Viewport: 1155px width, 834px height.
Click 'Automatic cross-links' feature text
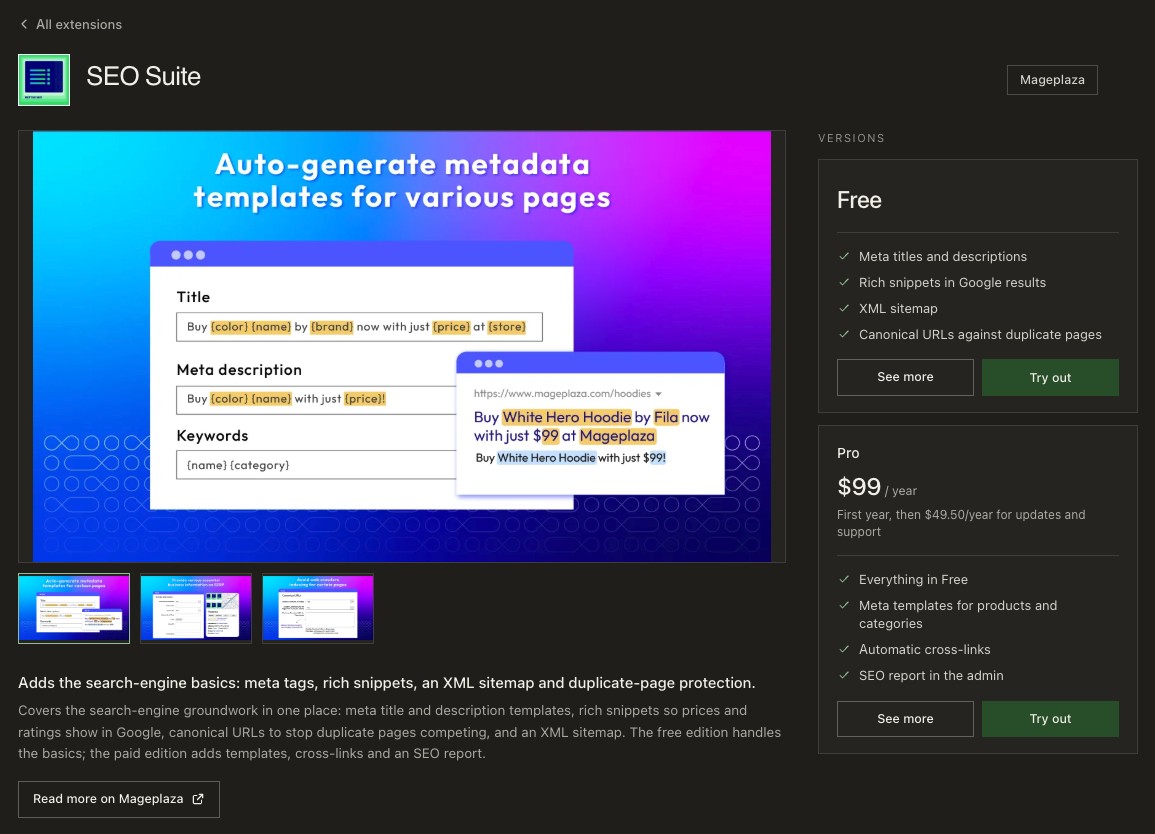point(924,650)
